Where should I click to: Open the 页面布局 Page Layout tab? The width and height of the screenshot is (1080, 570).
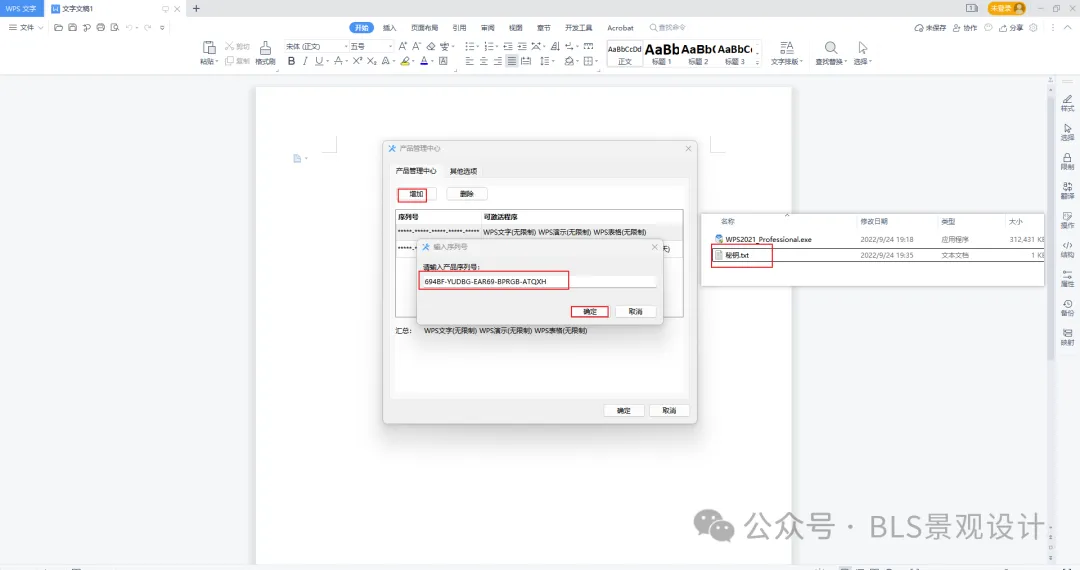[424, 28]
